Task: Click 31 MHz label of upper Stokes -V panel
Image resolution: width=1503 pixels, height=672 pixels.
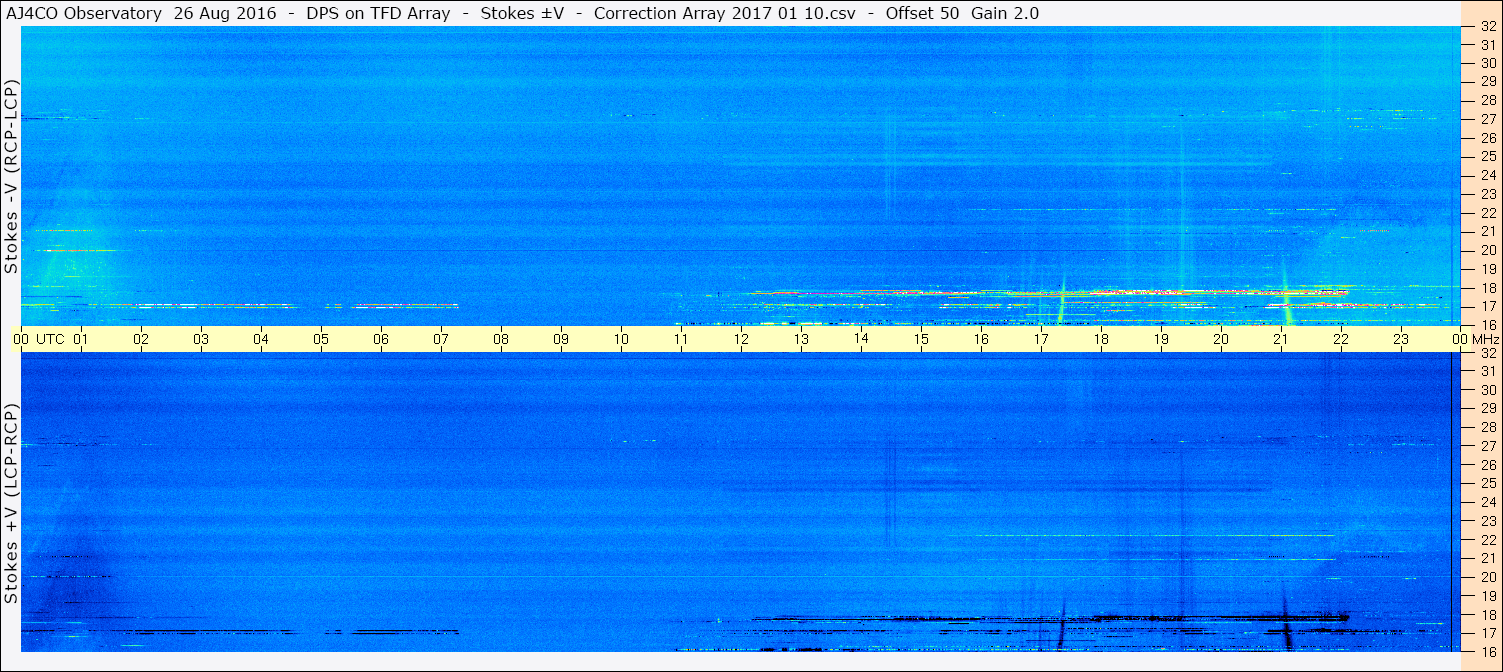Action: [1488, 45]
